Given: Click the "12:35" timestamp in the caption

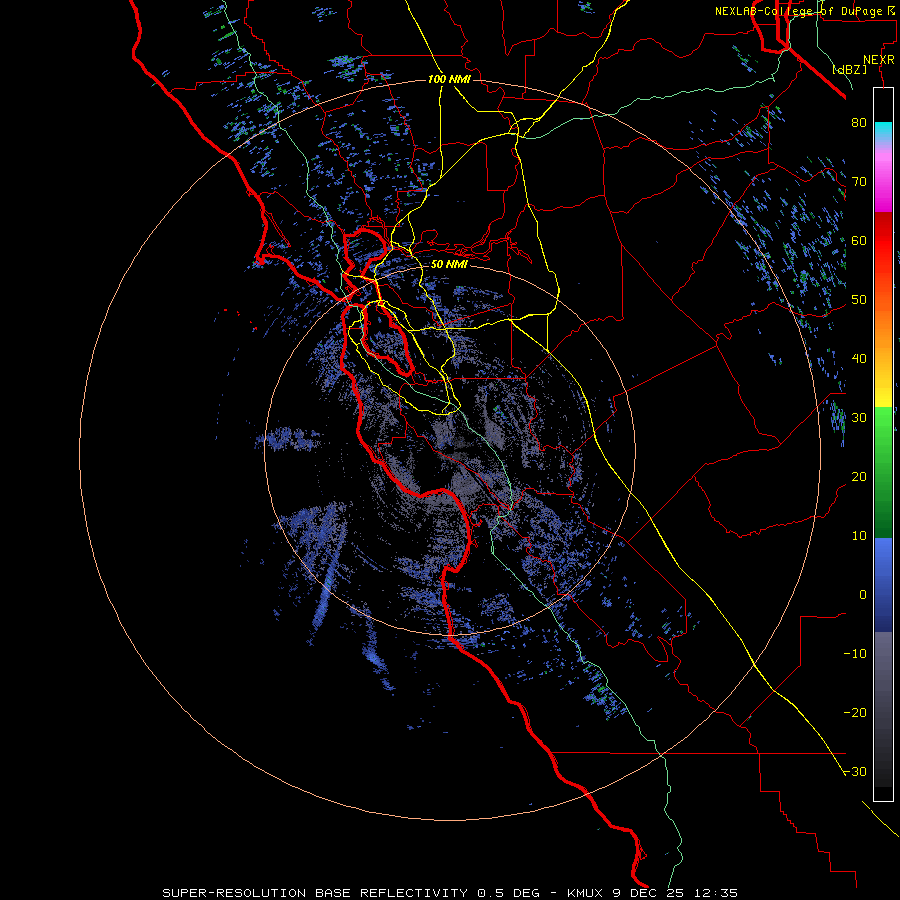Looking at the screenshot, I should point(716,893).
